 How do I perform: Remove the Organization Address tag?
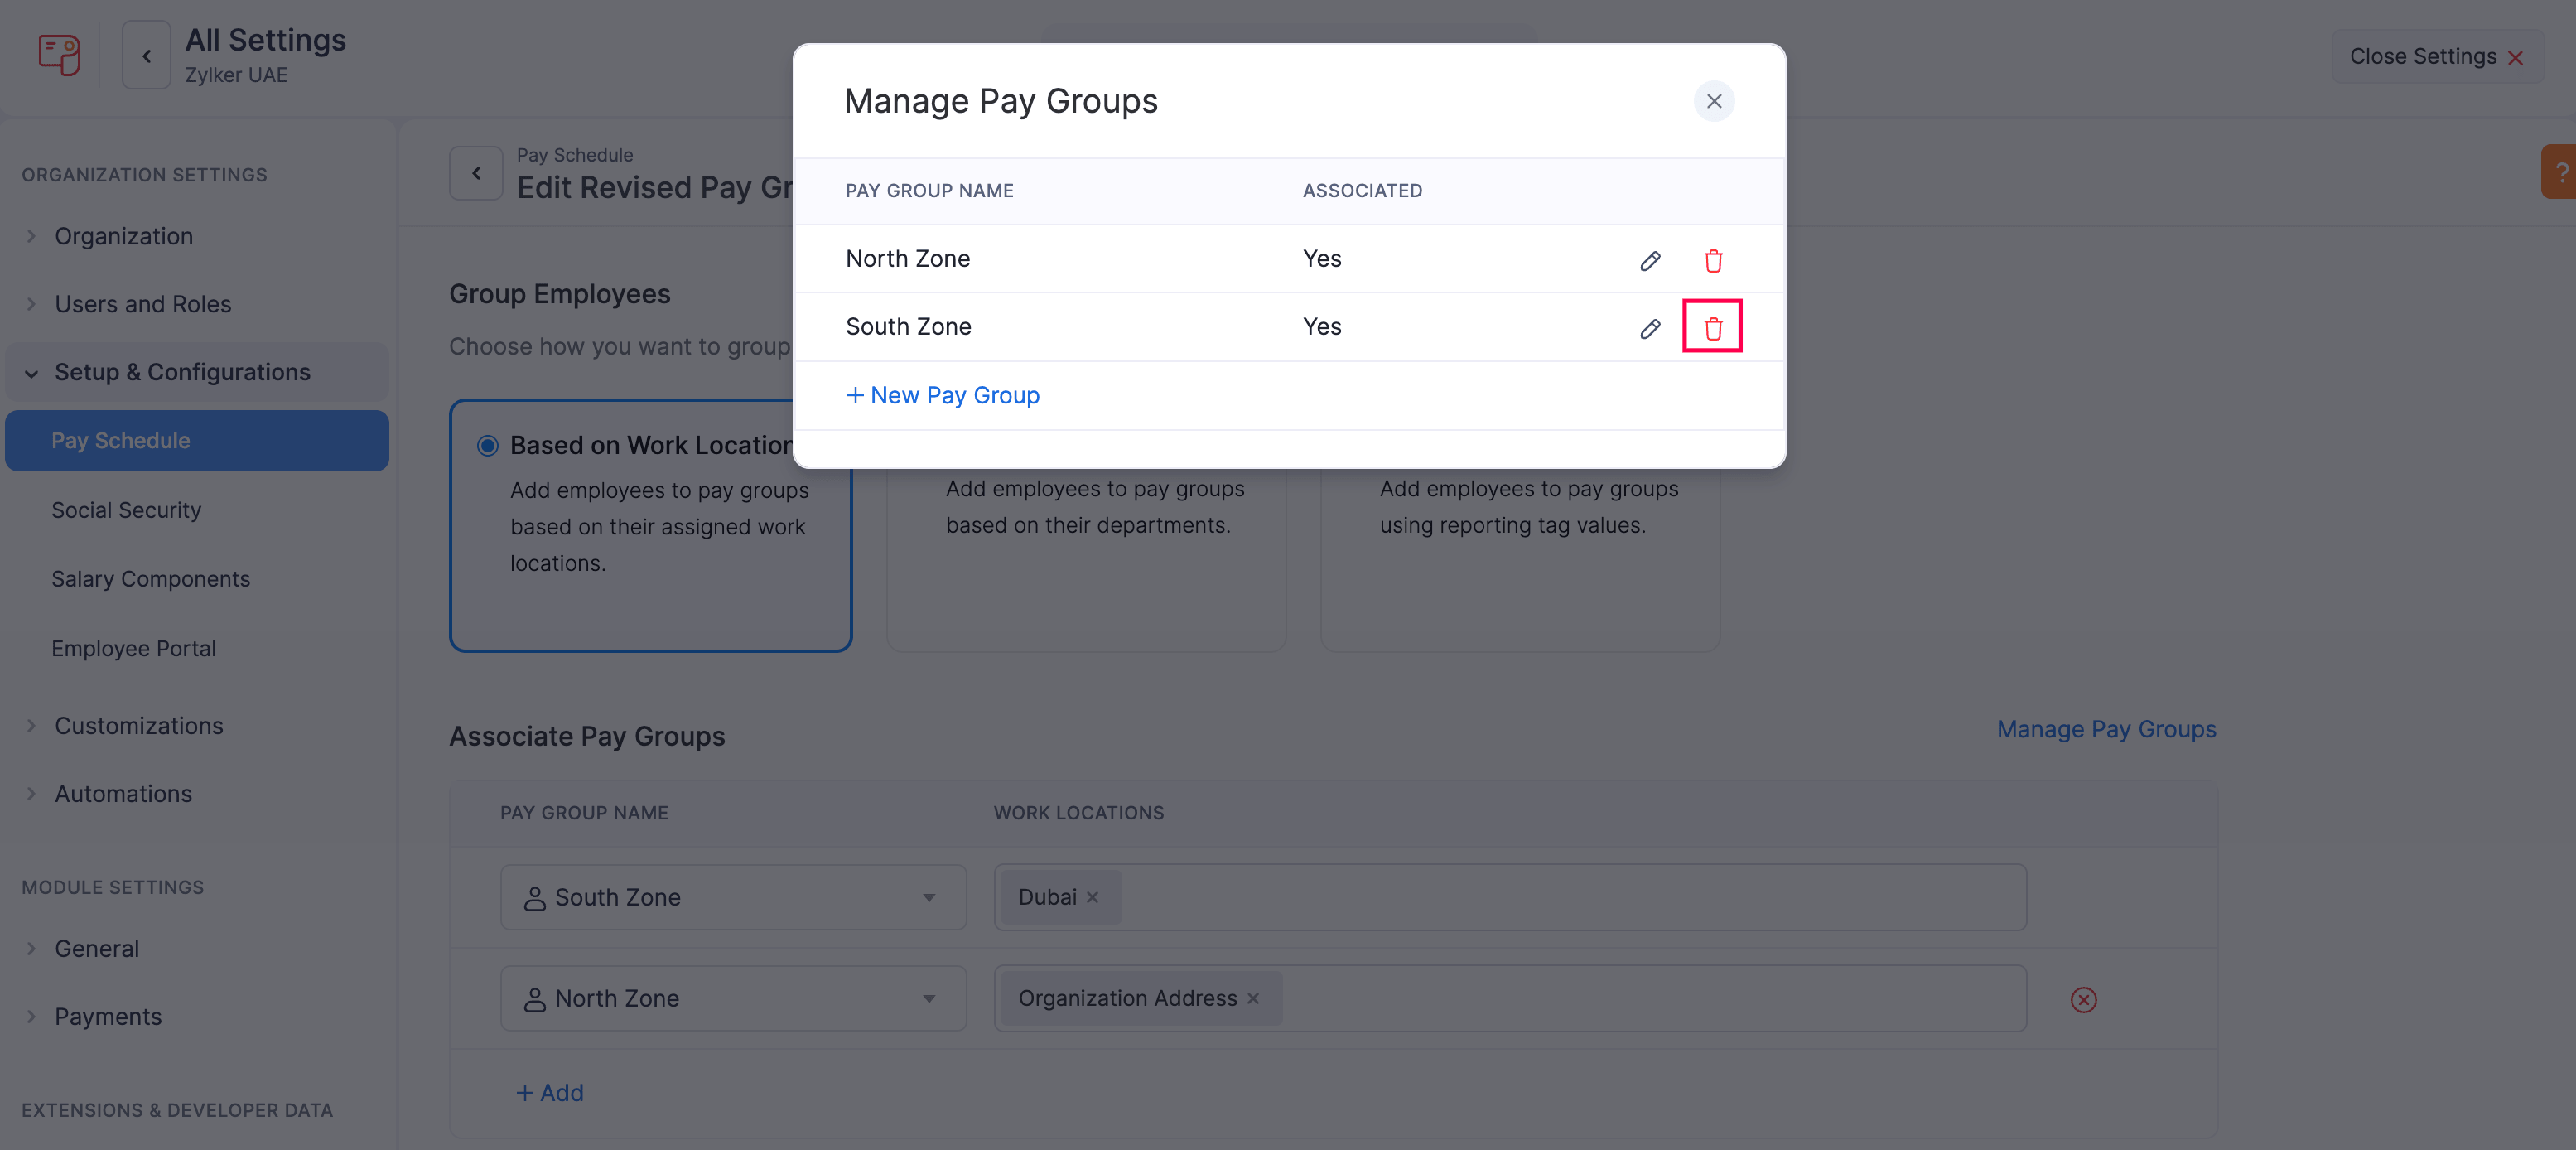tap(1253, 999)
